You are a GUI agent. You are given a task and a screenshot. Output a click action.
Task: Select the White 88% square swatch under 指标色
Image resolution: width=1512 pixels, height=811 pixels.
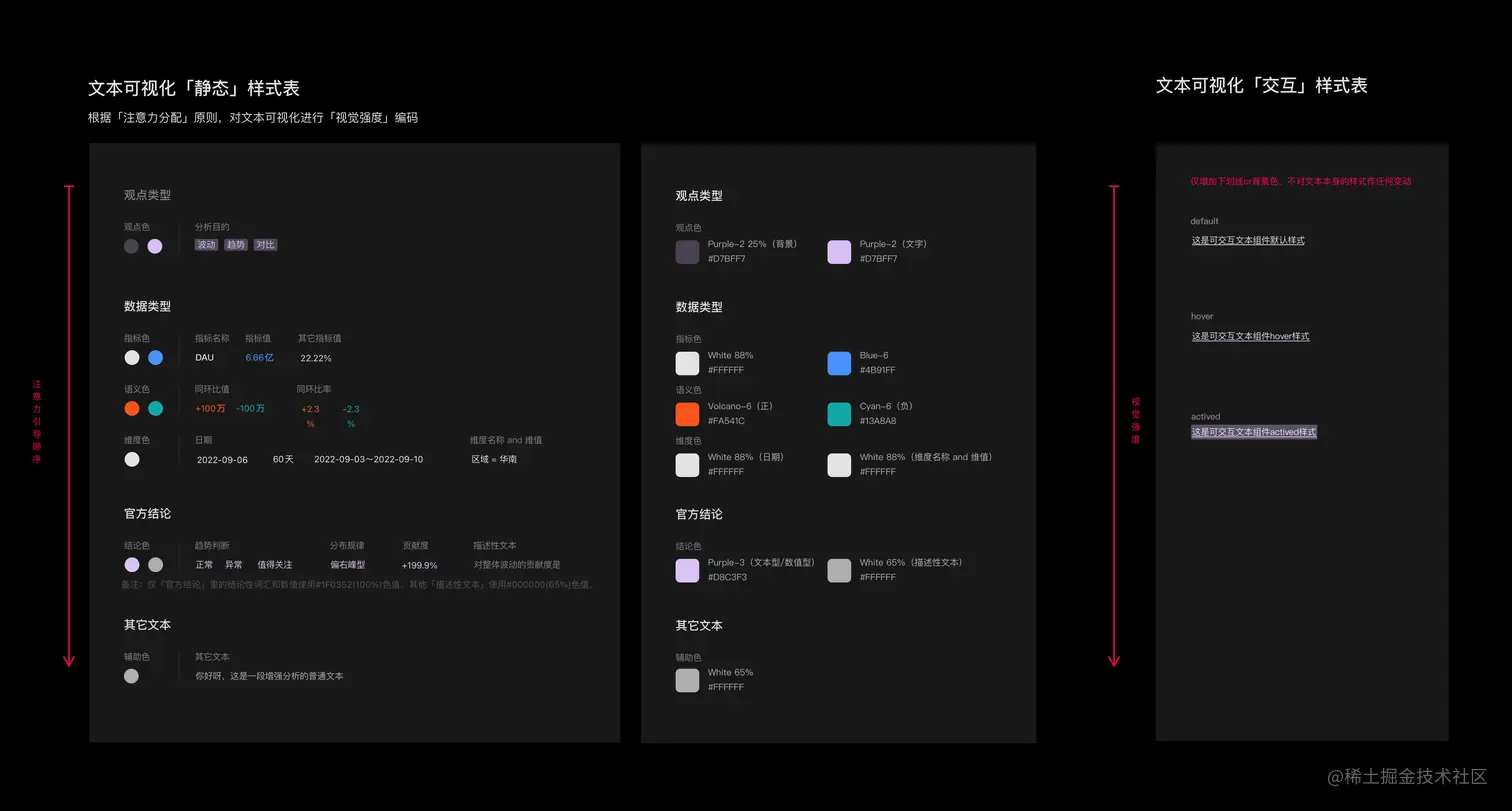tap(687, 363)
